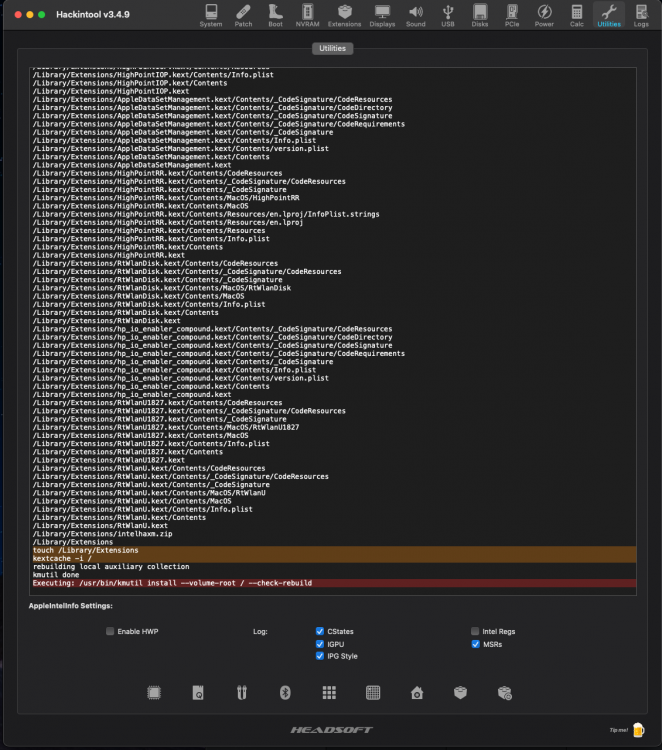This screenshot has height=750, width=662.
Task: Select the 'Executing: /usr/bin/kmutil install' line
Action: tap(334, 583)
